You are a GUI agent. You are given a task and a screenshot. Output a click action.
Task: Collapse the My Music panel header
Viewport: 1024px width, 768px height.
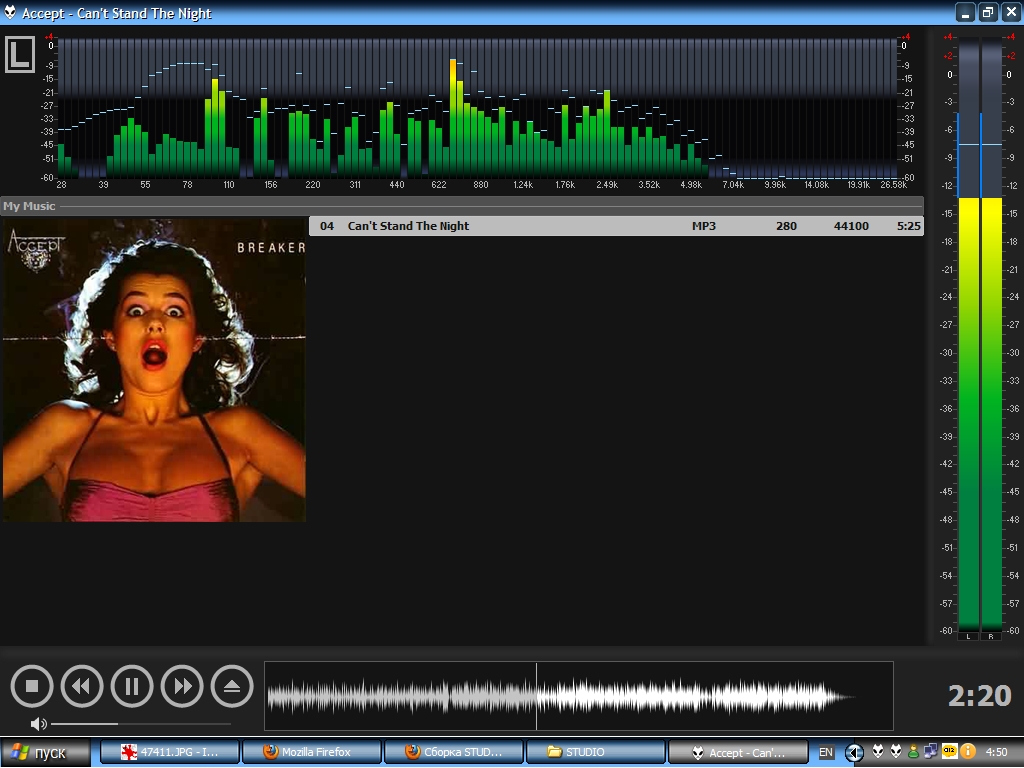30,206
